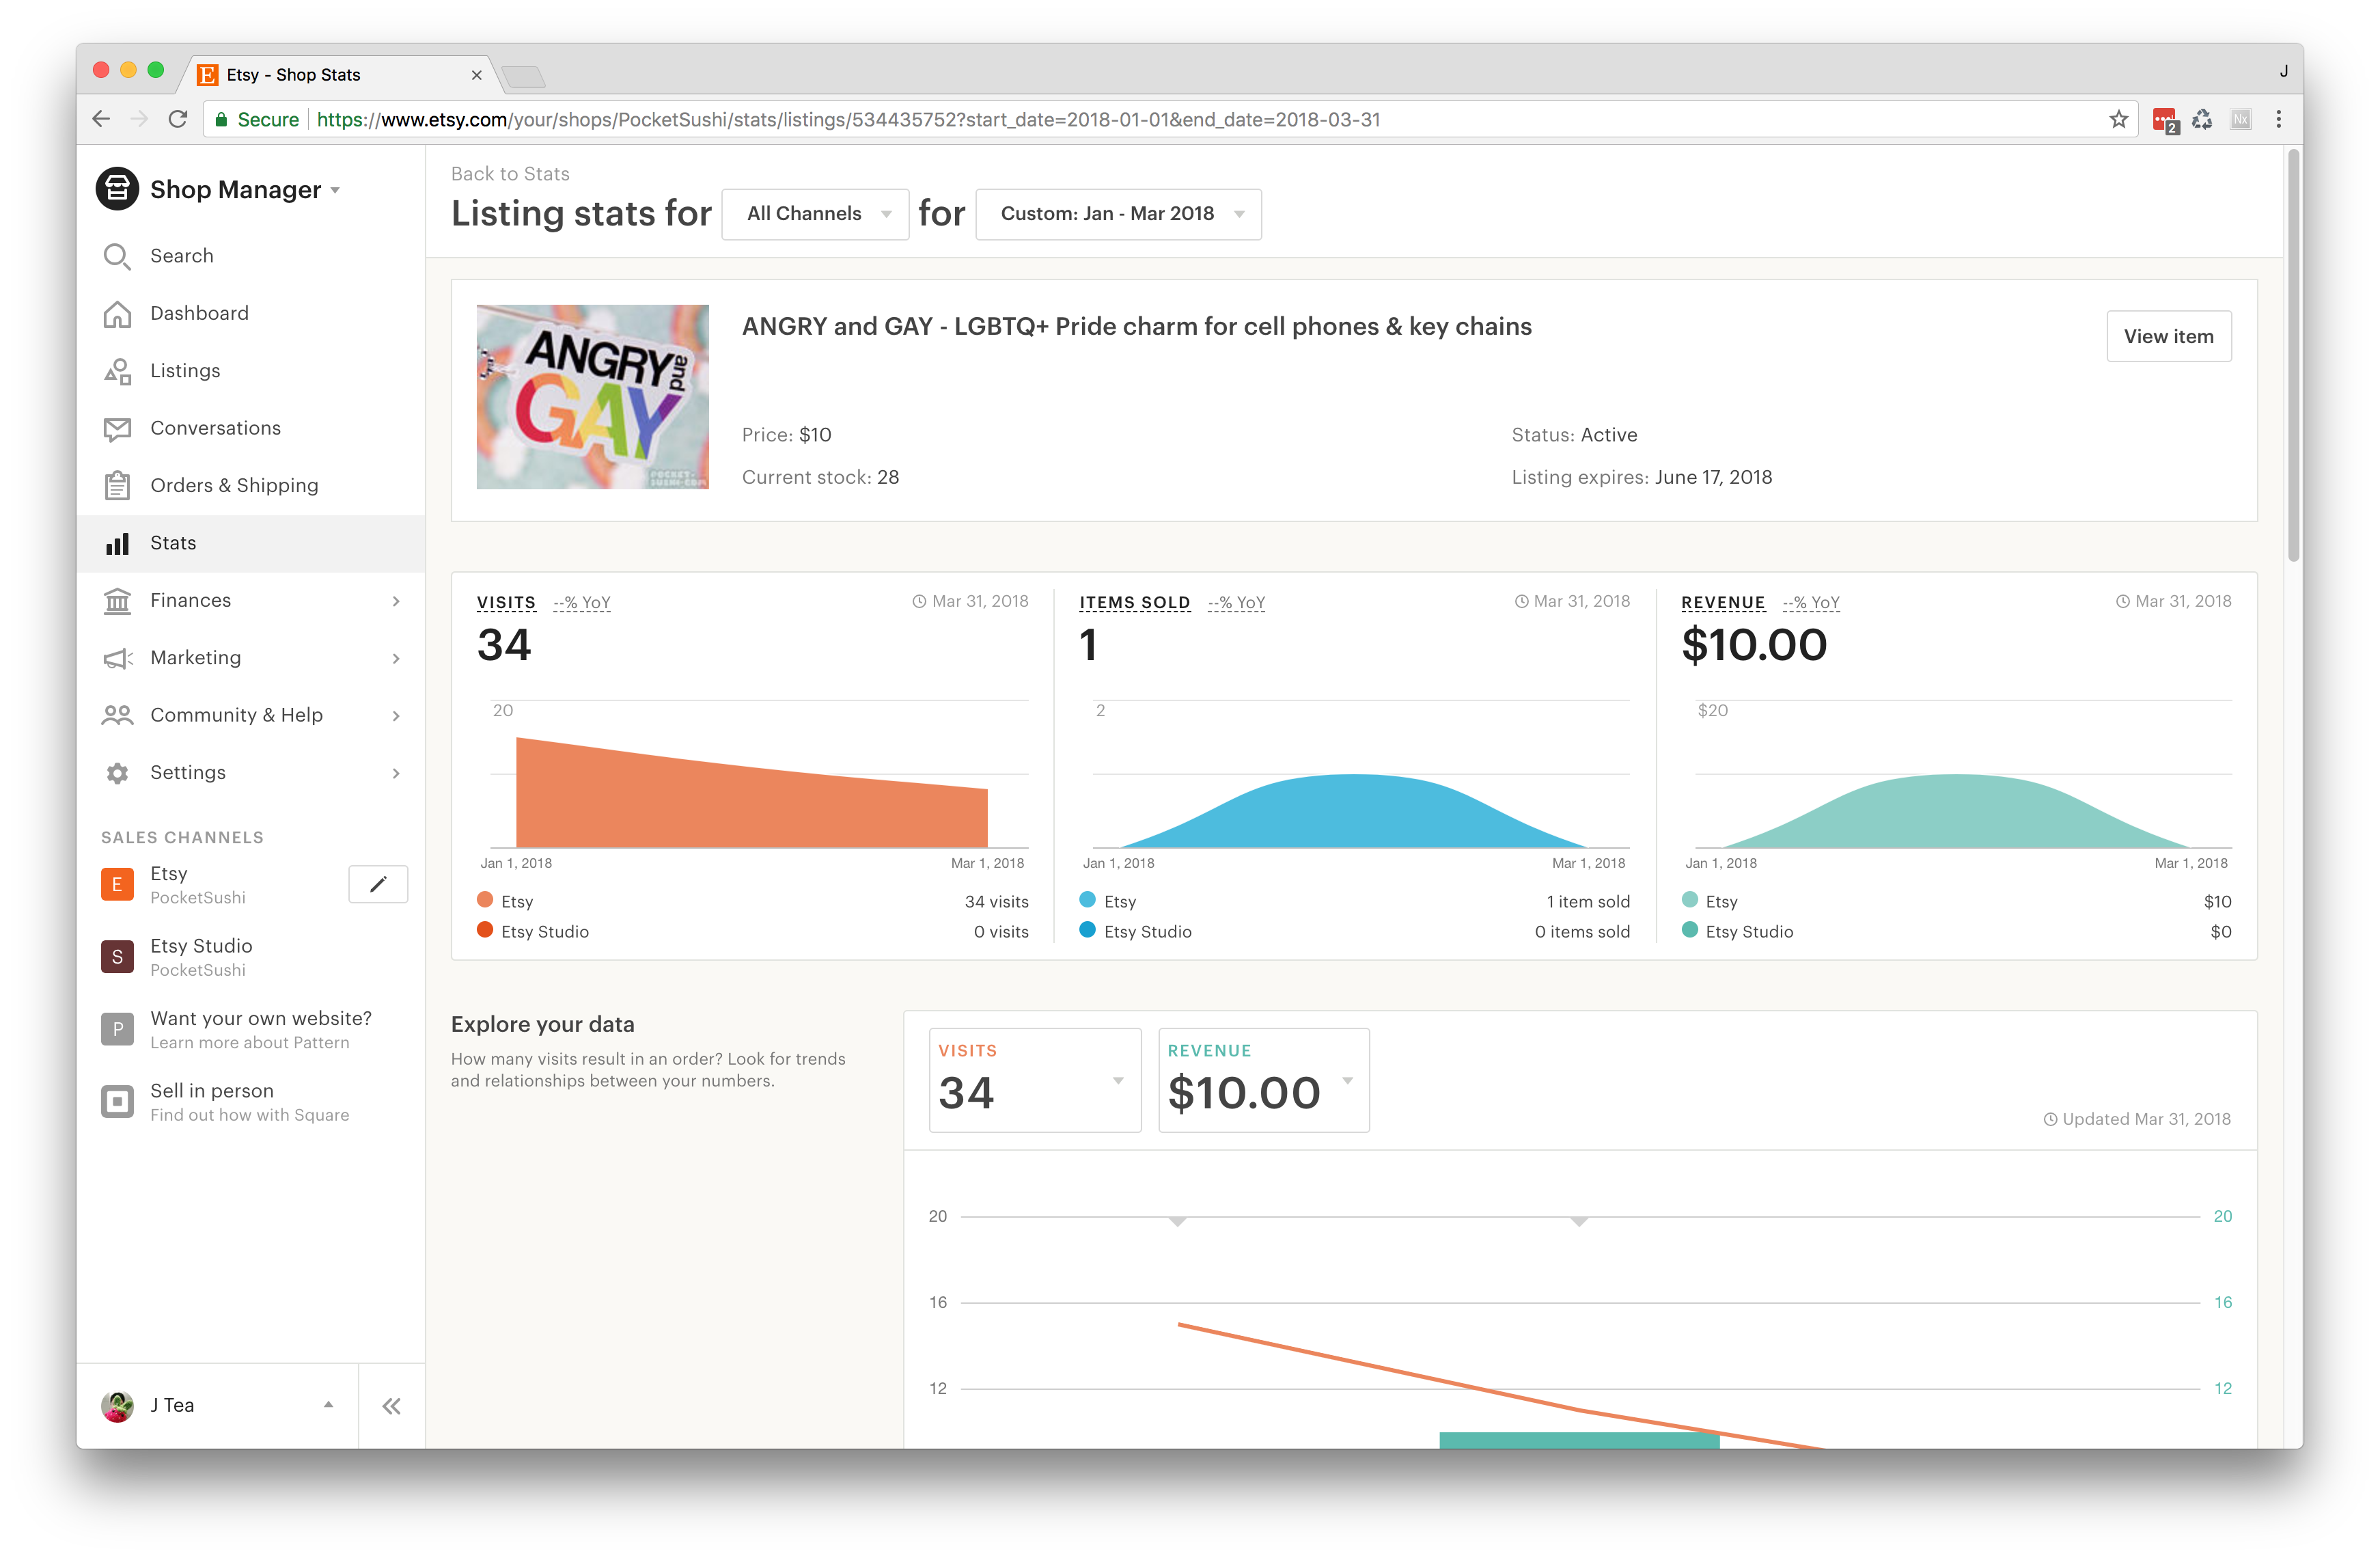Image resolution: width=2380 pixels, height=1558 pixels.
Task: Open the All Channels dropdown
Action: 815,214
